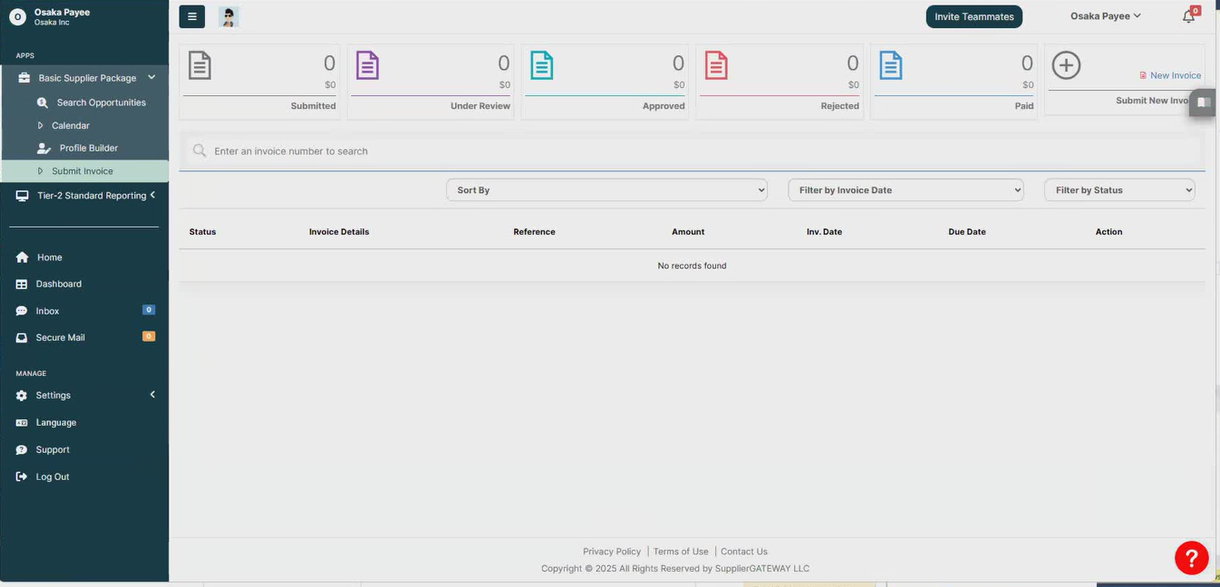Image resolution: width=1220 pixels, height=587 pixels.
Task: Click the teal Approved document icon
Action: click(541, 66)
